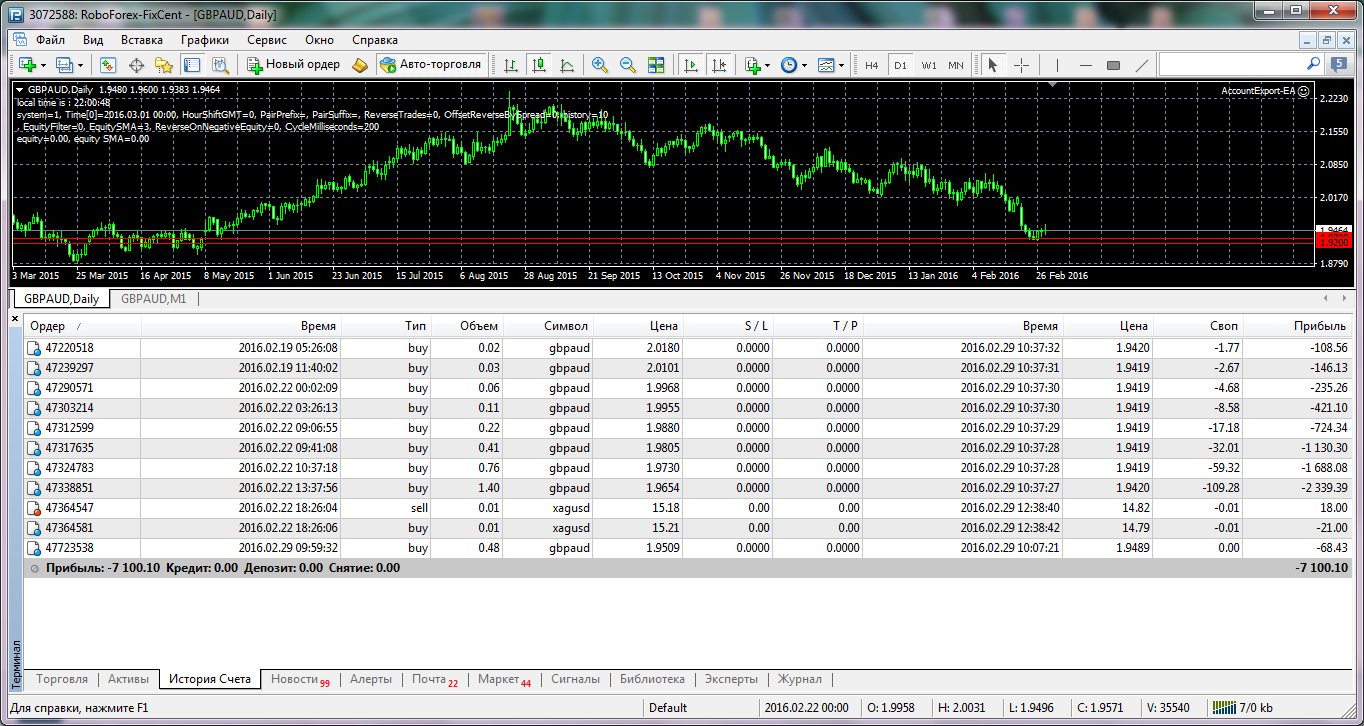Select the trendline drawing tool
Viewport: 1364px width, 726px height.
tap(1141, 65)
